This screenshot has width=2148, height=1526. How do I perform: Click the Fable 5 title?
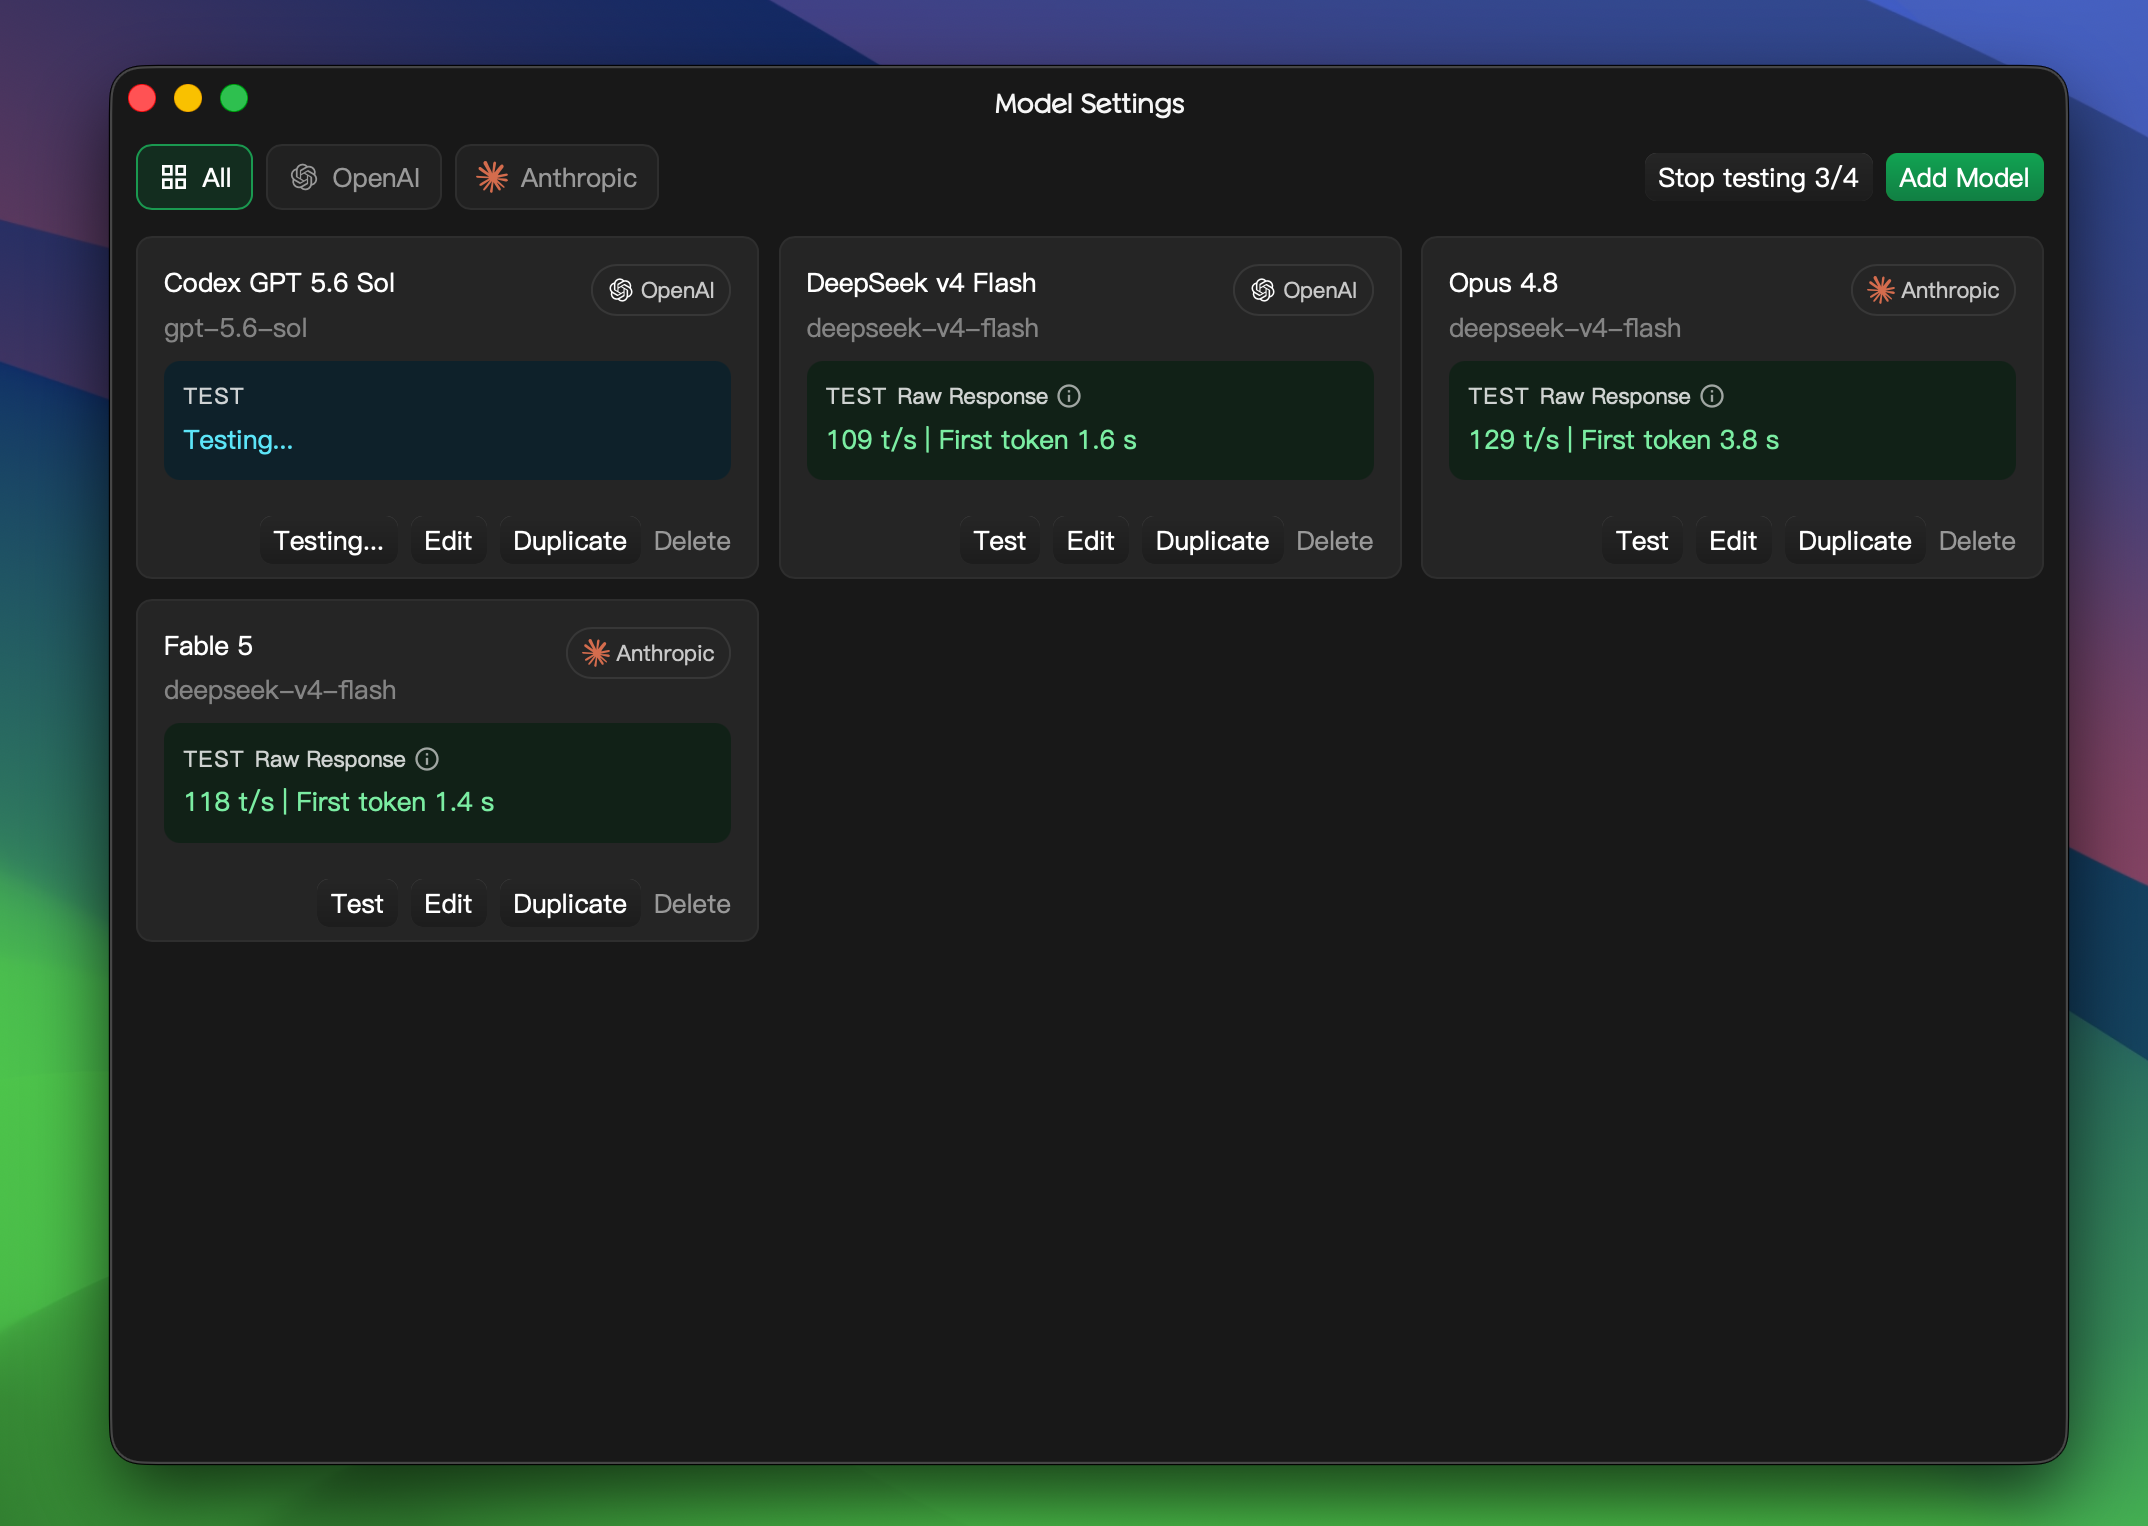point(208,646)
